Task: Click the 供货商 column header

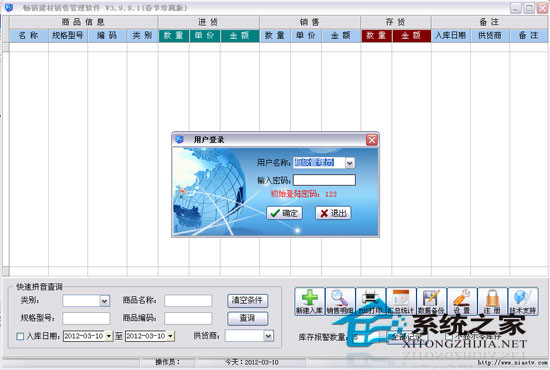Action: point(490,36)
